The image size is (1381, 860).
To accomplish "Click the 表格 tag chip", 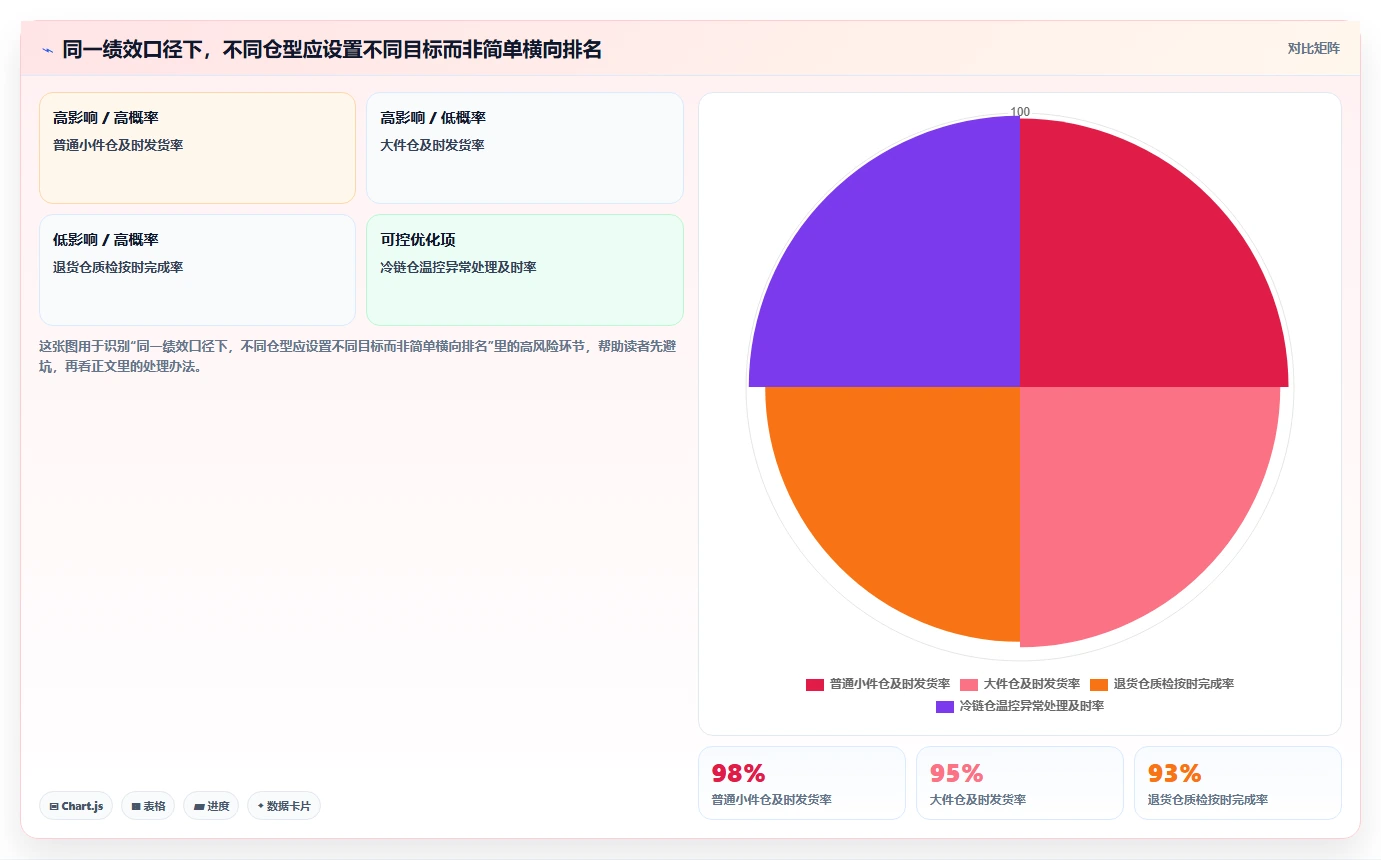I will click(x=148, y=806).
